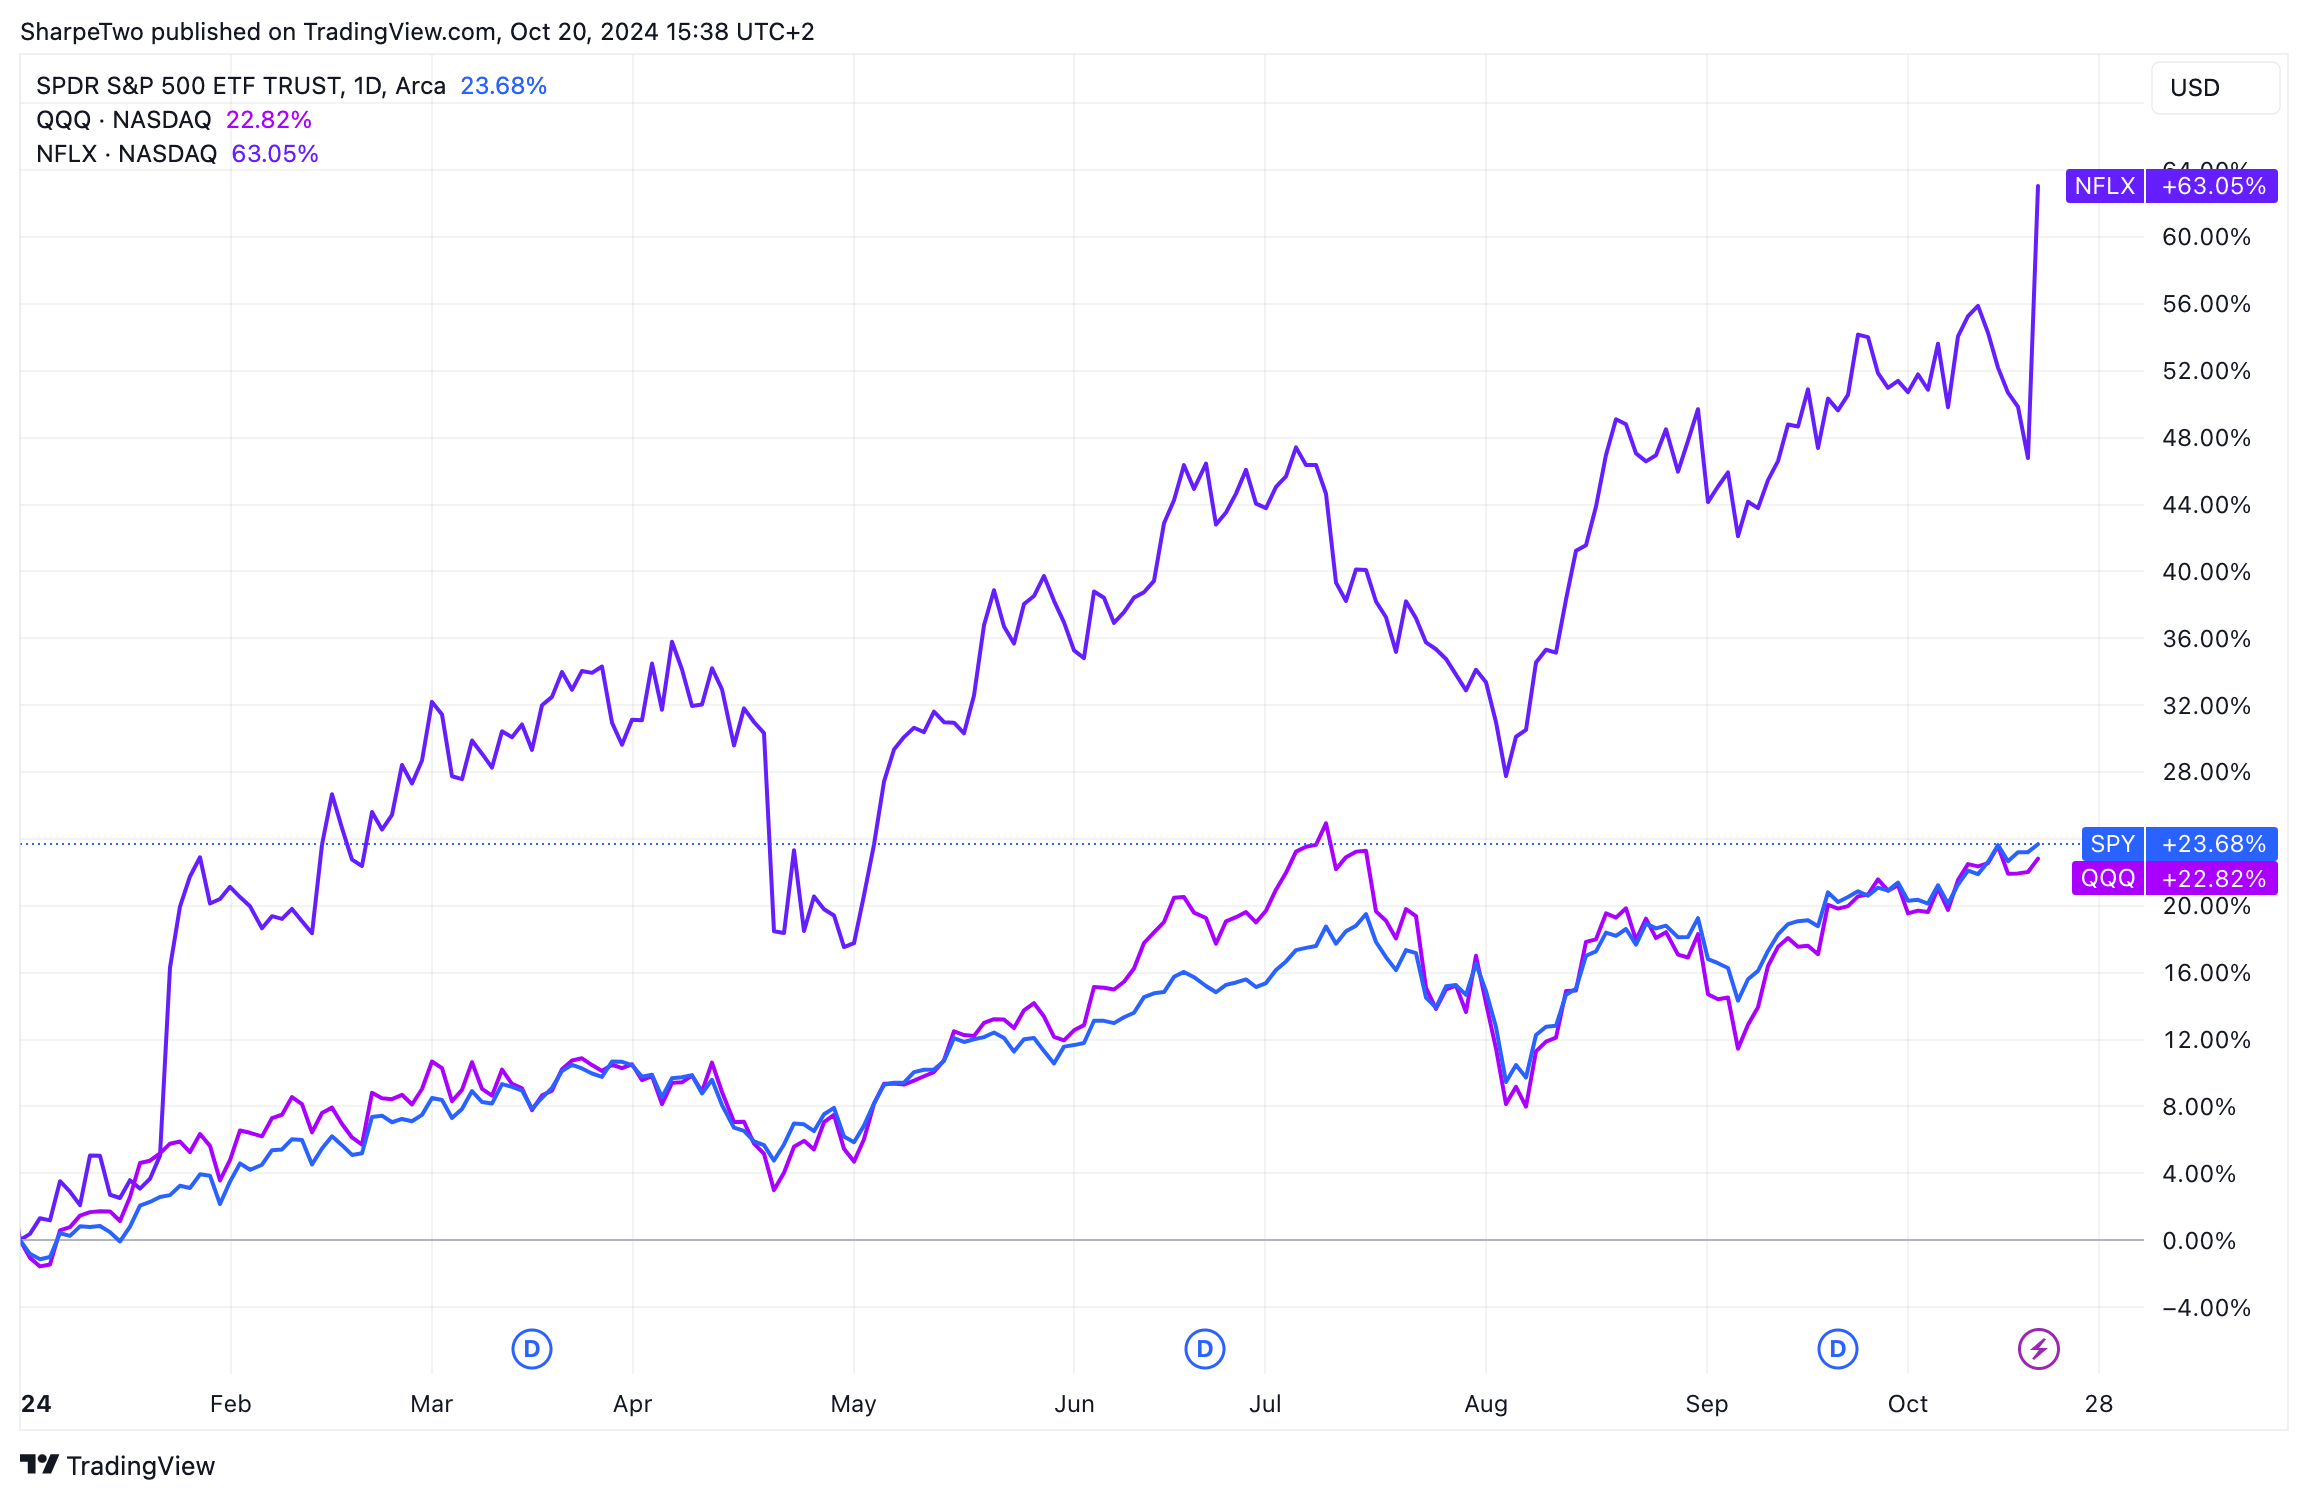Select the QQQ · NASDAQ legend entry
The height and width of the screenshot is (1500, 2308).
pos(124,120)
